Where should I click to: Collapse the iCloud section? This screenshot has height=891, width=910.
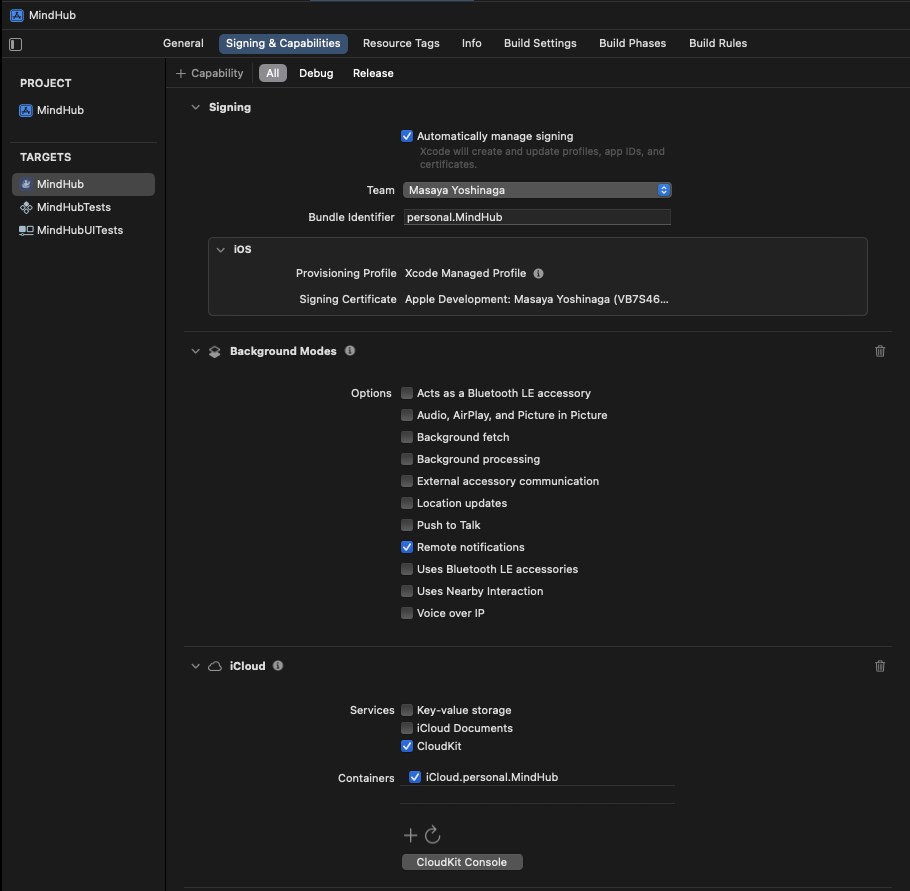pos(196,666)
